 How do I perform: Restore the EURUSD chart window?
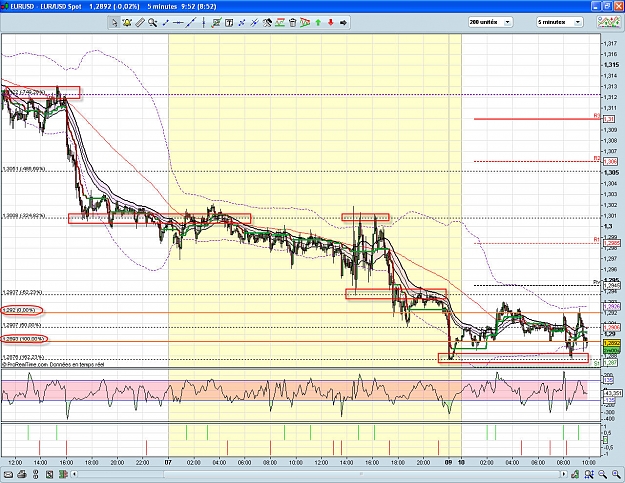click(x=606, y=6)
